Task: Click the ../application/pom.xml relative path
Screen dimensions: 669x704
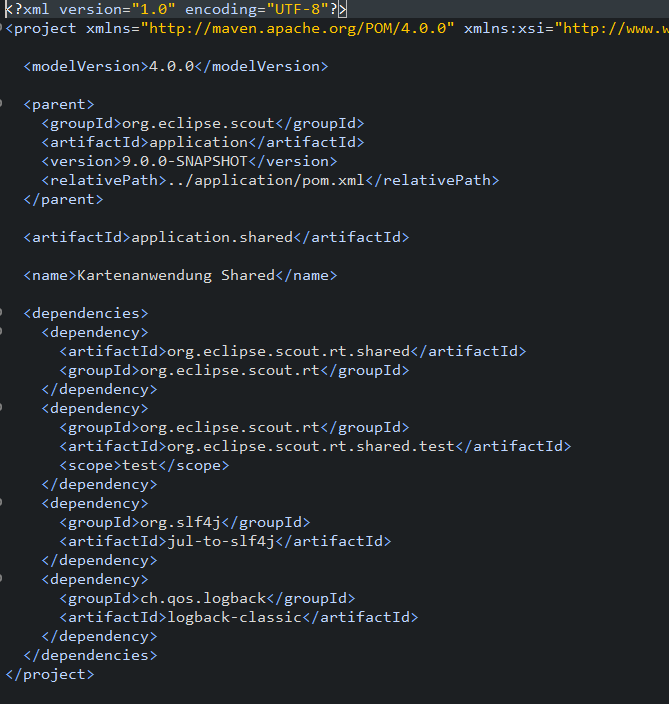Action: click(265, 180)
